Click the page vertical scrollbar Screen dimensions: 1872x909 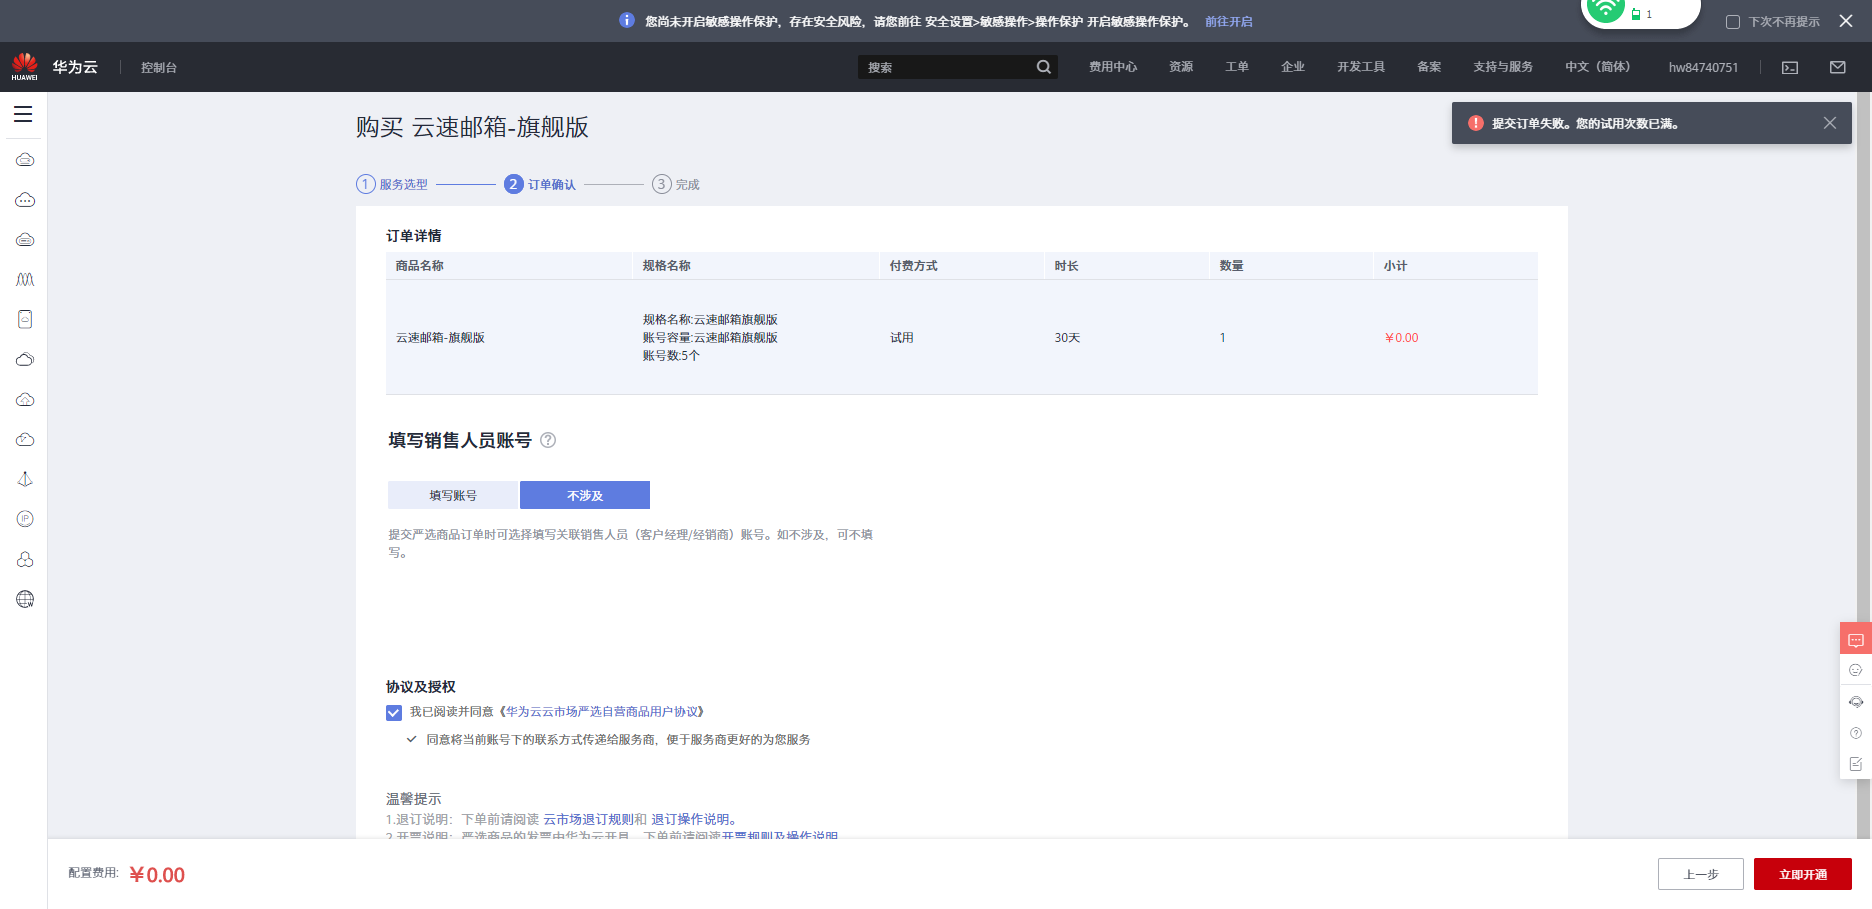[x=1864, y=466]
